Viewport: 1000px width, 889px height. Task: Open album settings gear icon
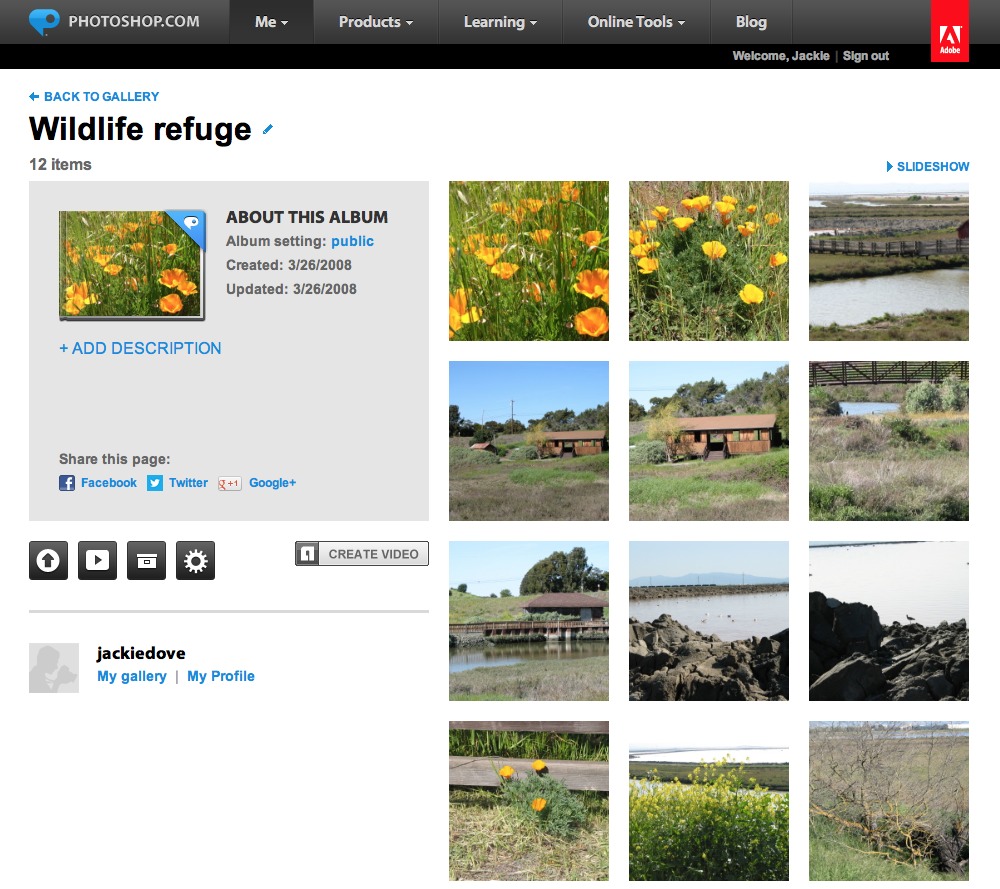tap(196, 561)
